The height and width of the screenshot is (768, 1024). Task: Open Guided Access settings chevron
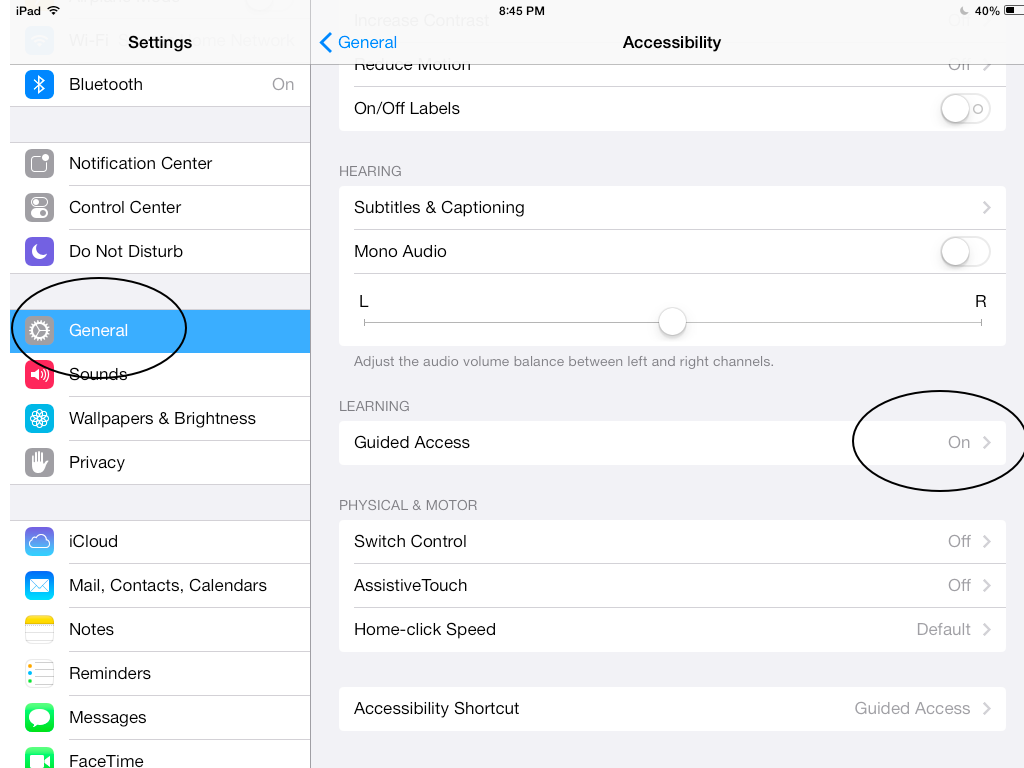[x=986, y=442]
